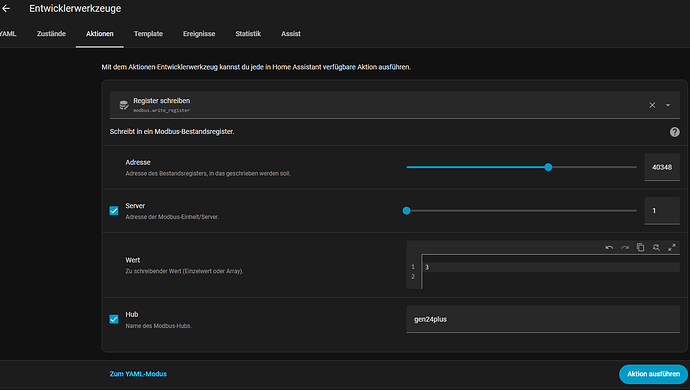Switch to the Zustände tab
Viewport: 690px width, 390px height.
pos(51,34)
